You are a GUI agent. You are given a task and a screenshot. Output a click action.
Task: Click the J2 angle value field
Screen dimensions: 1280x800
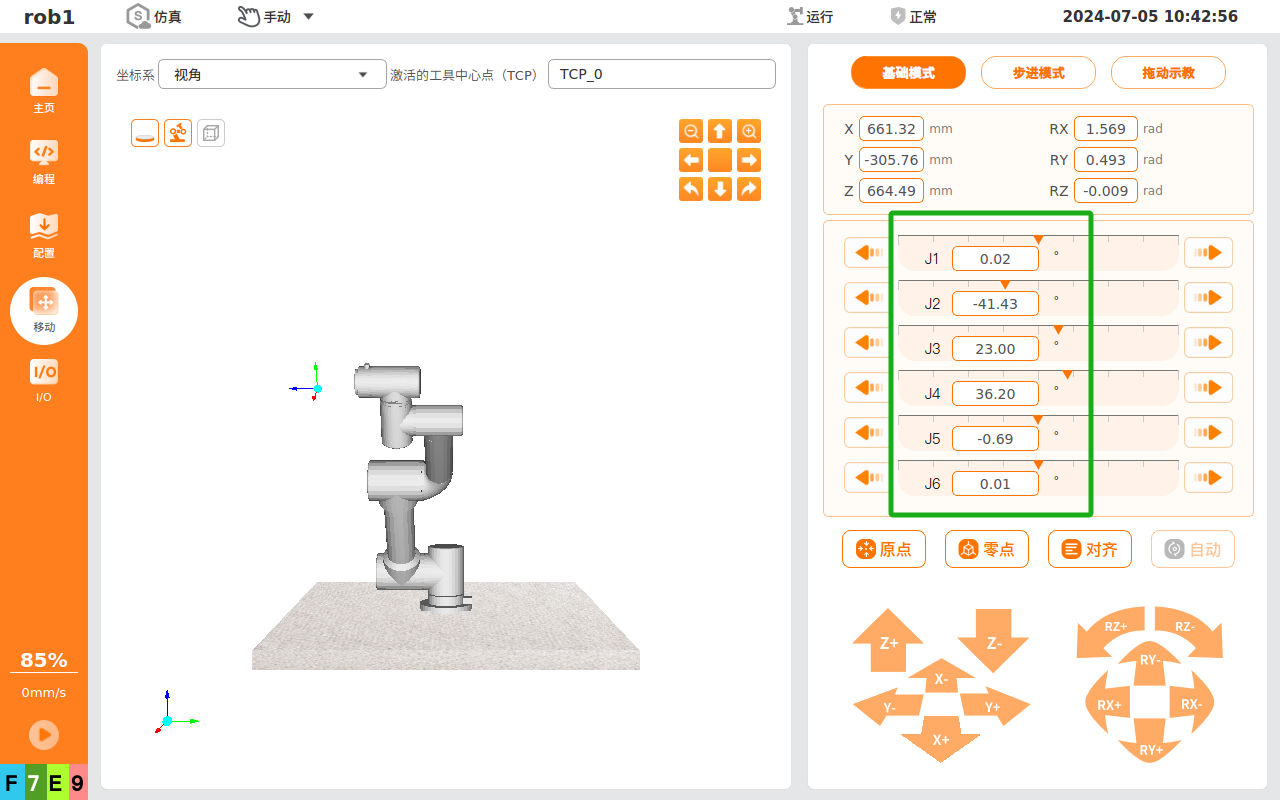[x=995, y=304]
